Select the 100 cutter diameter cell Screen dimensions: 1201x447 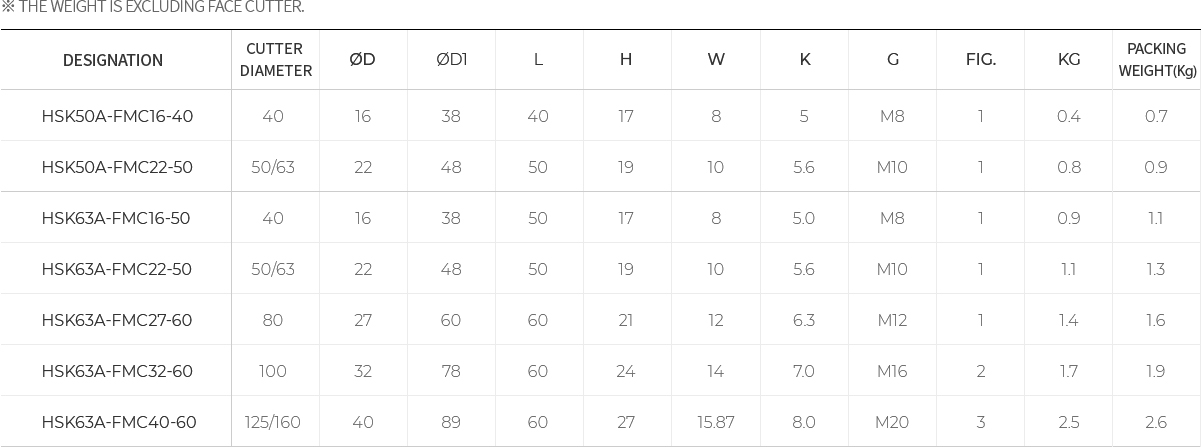pos(272,372)
